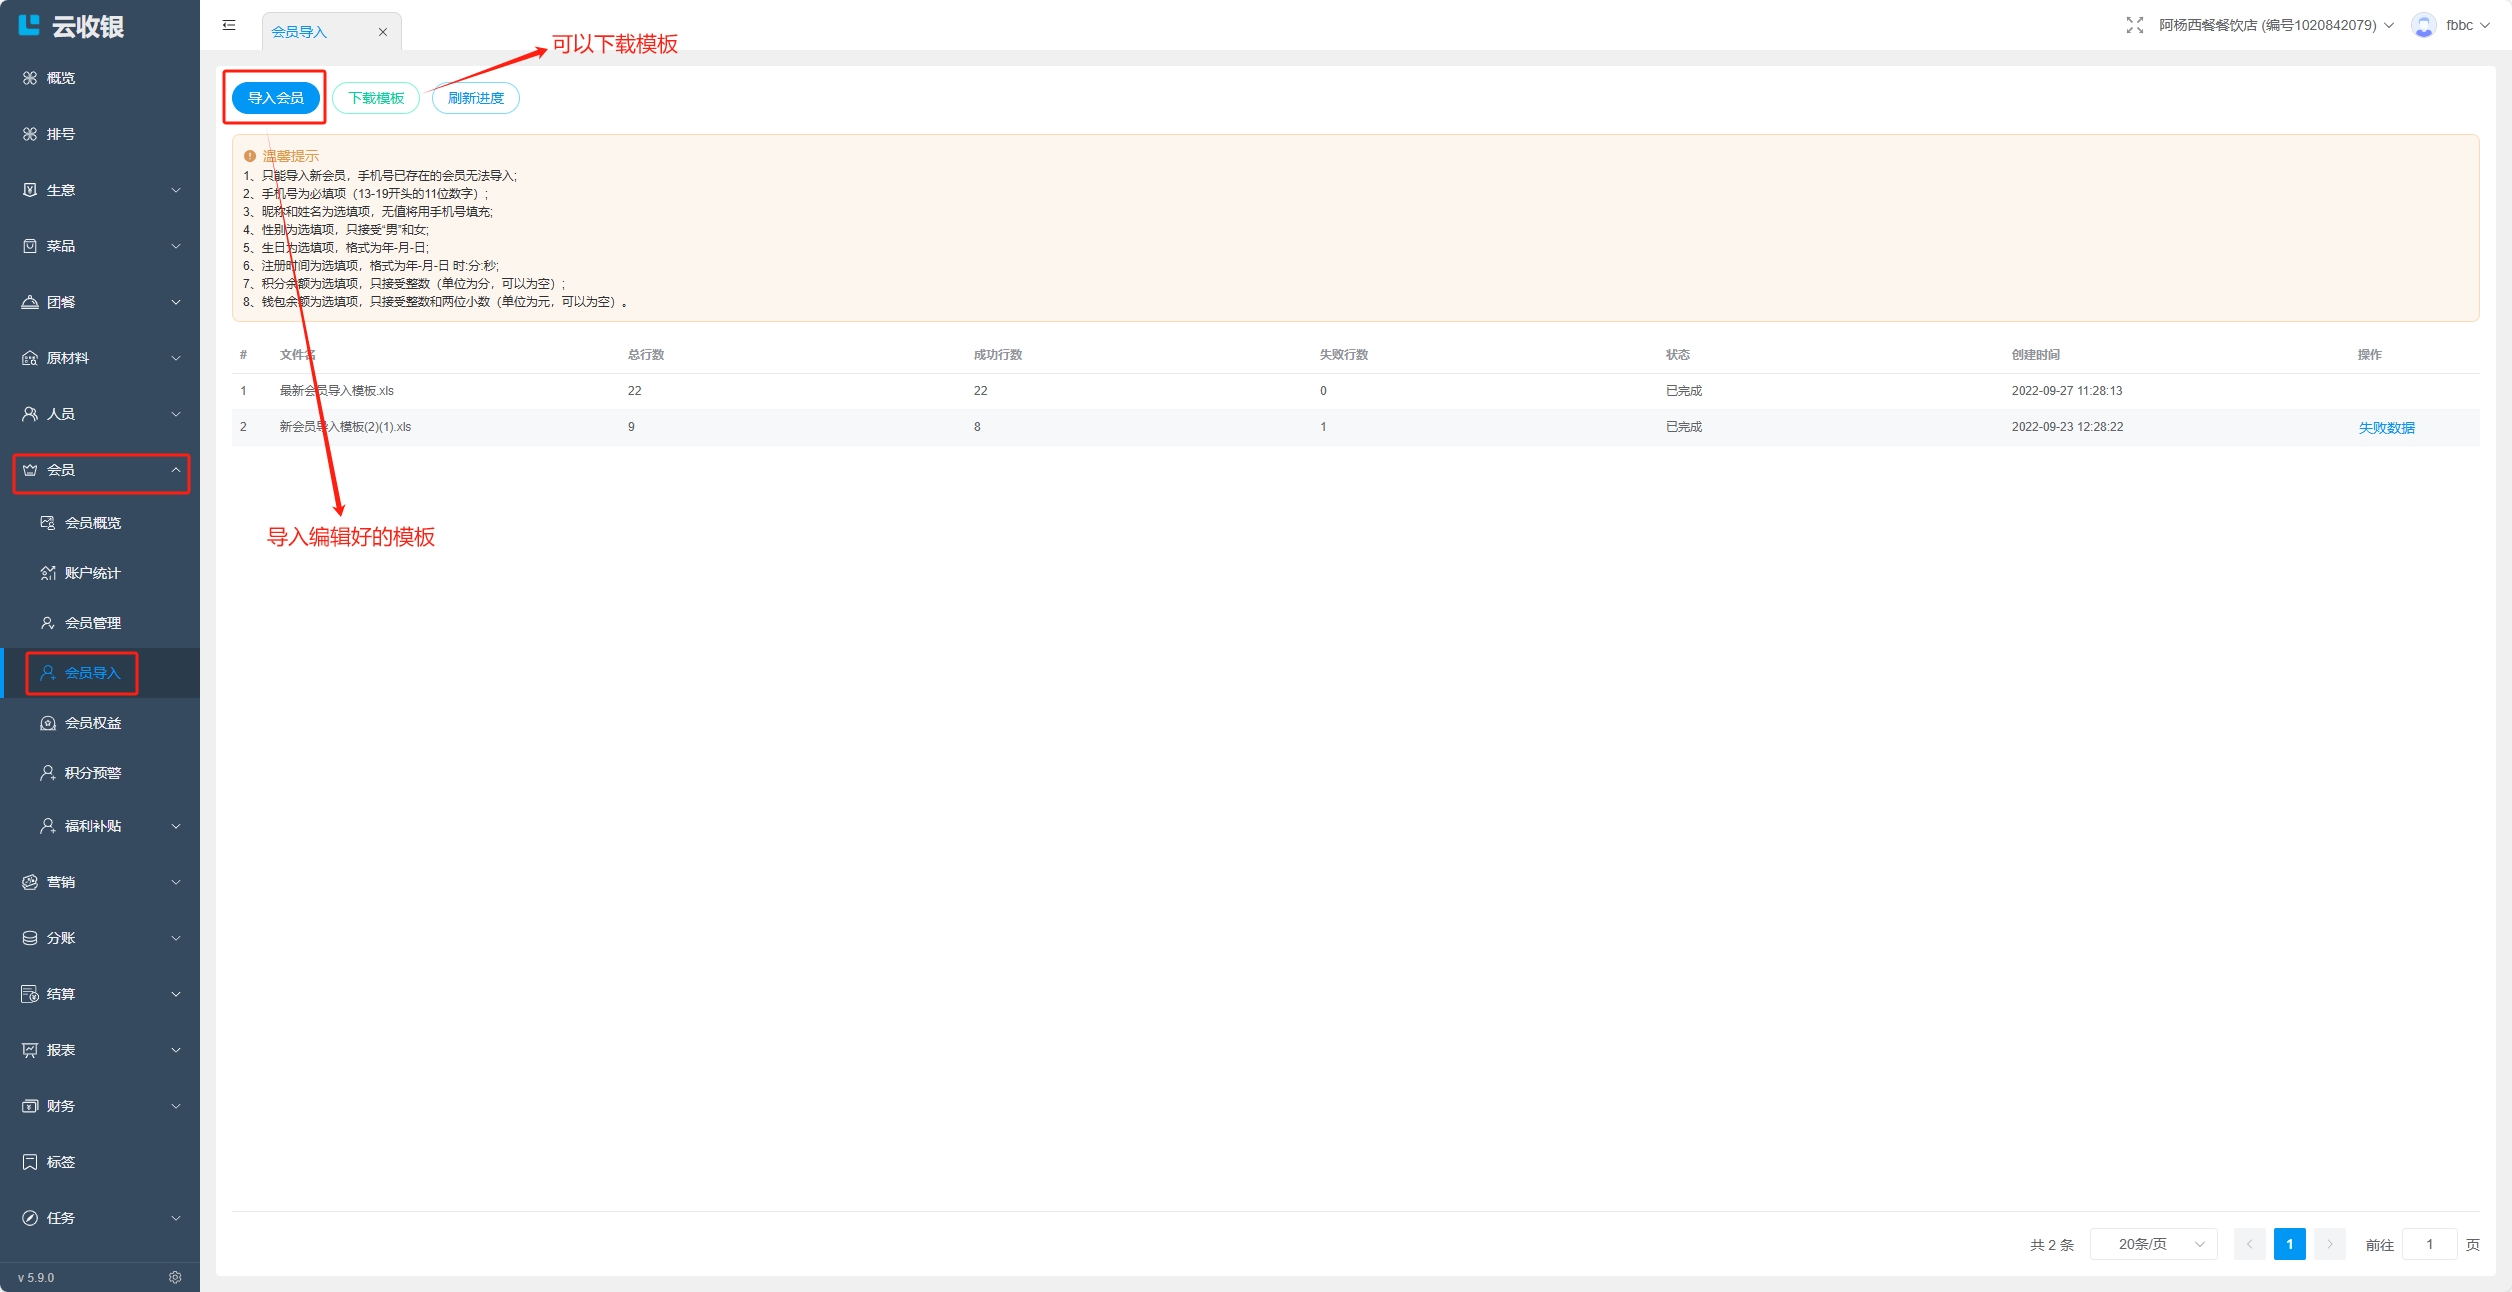
Task: Click the 下载模板 button
Action: pyautogui.click(x=376, y=98)
